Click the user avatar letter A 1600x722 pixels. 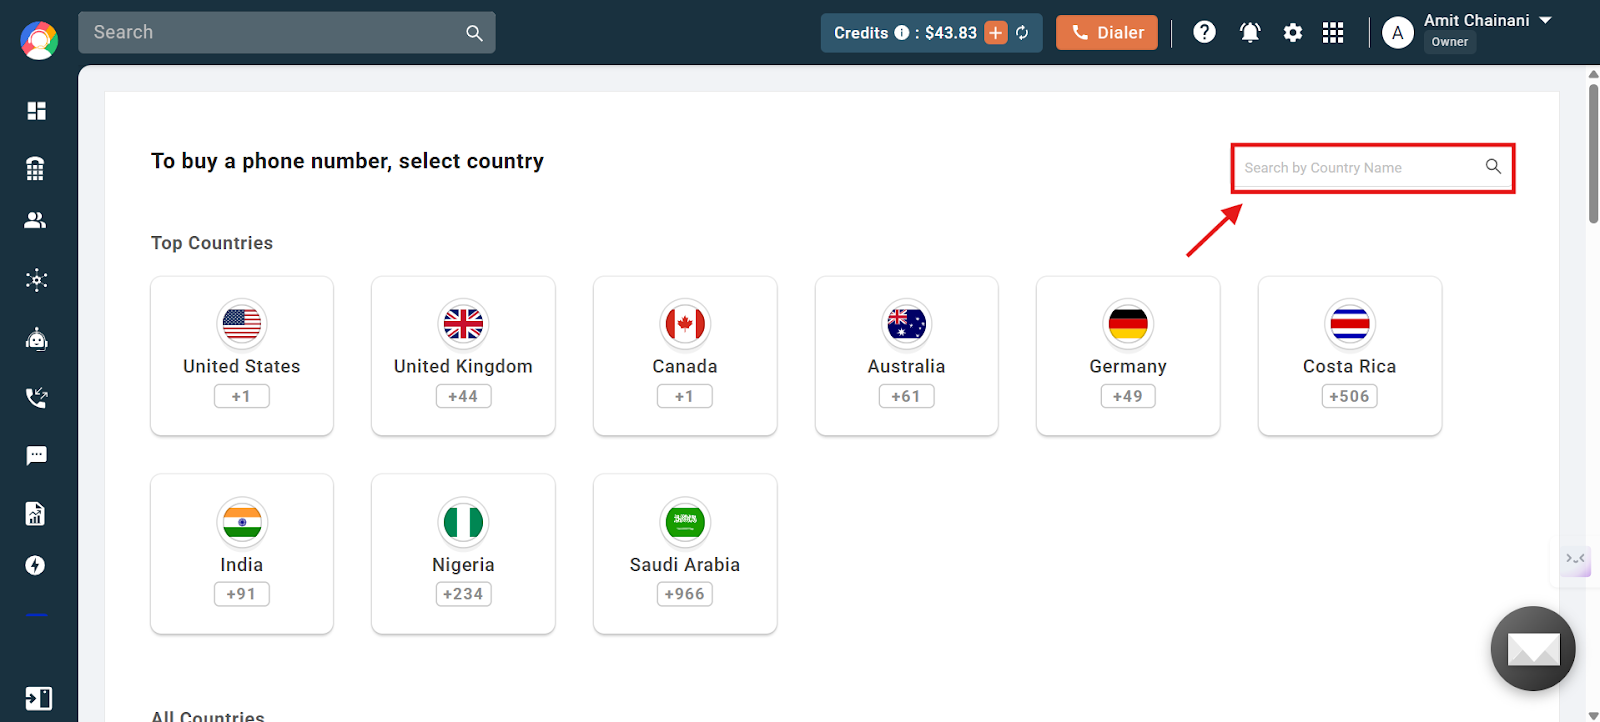(x=1398, y=33)
